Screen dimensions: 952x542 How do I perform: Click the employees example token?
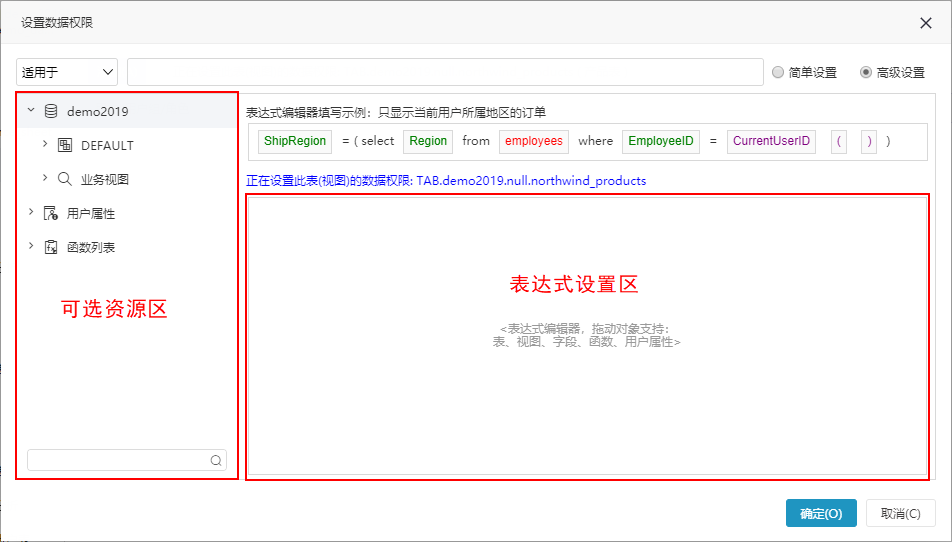tap(534, 141)
